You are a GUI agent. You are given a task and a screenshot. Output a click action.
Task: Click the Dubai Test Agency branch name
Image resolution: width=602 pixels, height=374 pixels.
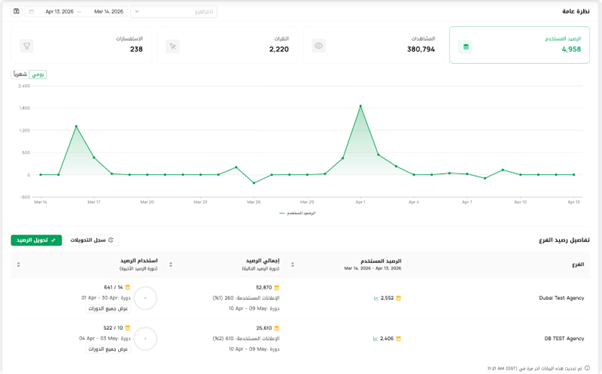[561, 298]
